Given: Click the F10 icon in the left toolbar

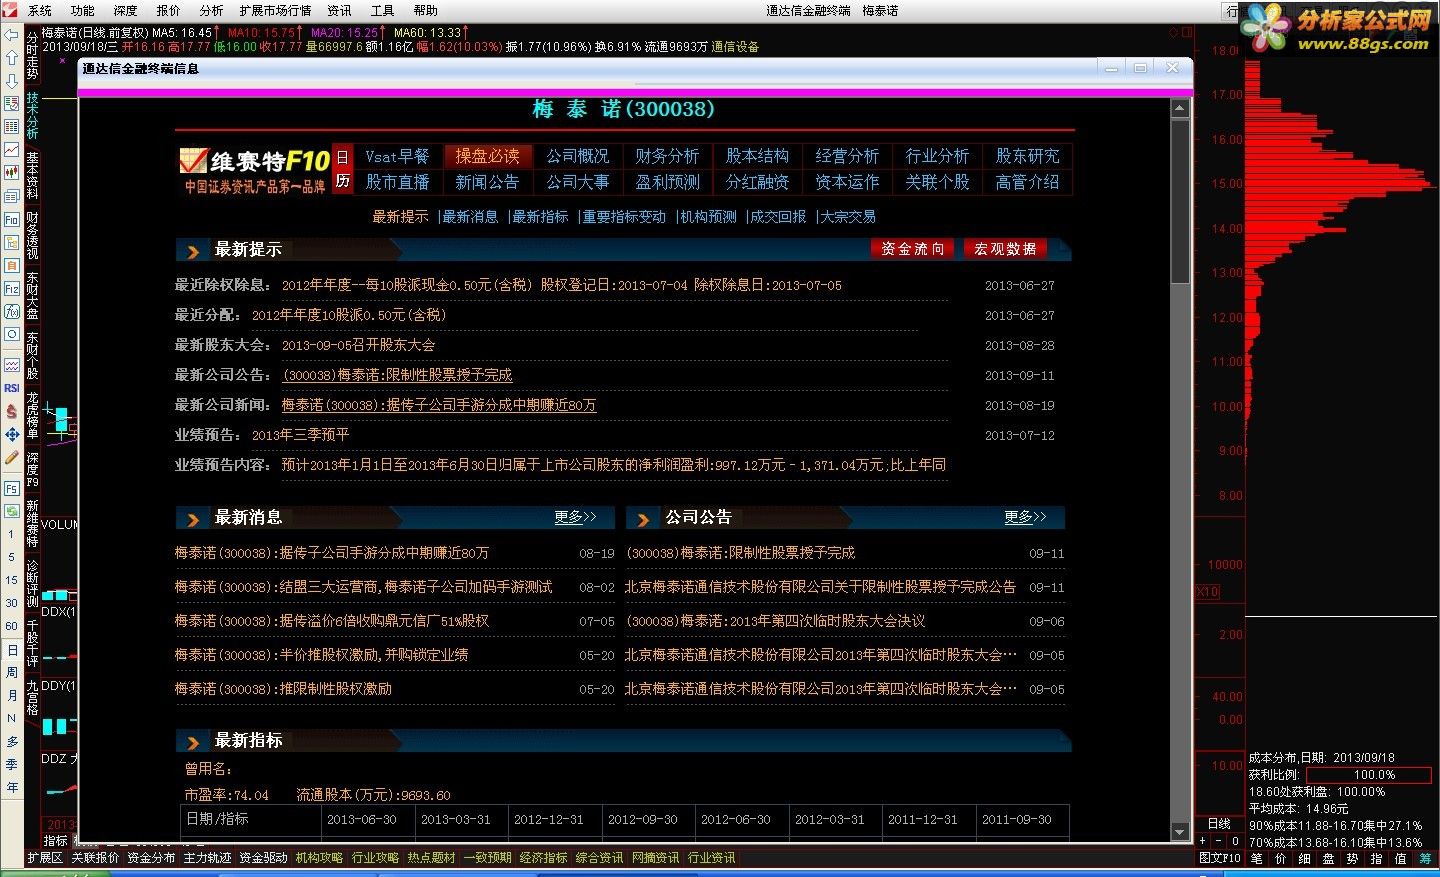Looking at the screenshot, I should click(x=11, y=219).
